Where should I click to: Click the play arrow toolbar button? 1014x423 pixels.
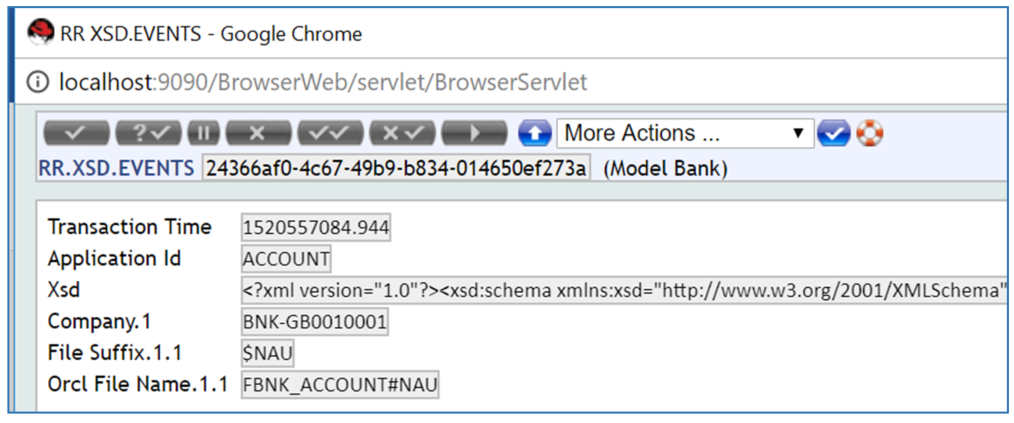[474, 133]
